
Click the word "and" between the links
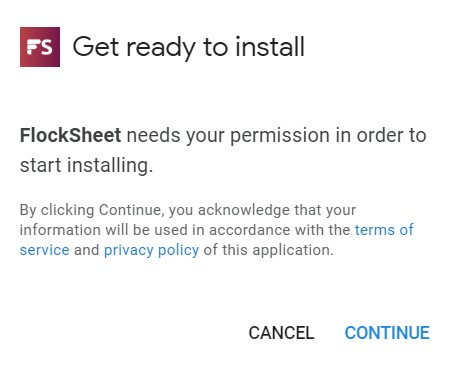coord(87,250)
